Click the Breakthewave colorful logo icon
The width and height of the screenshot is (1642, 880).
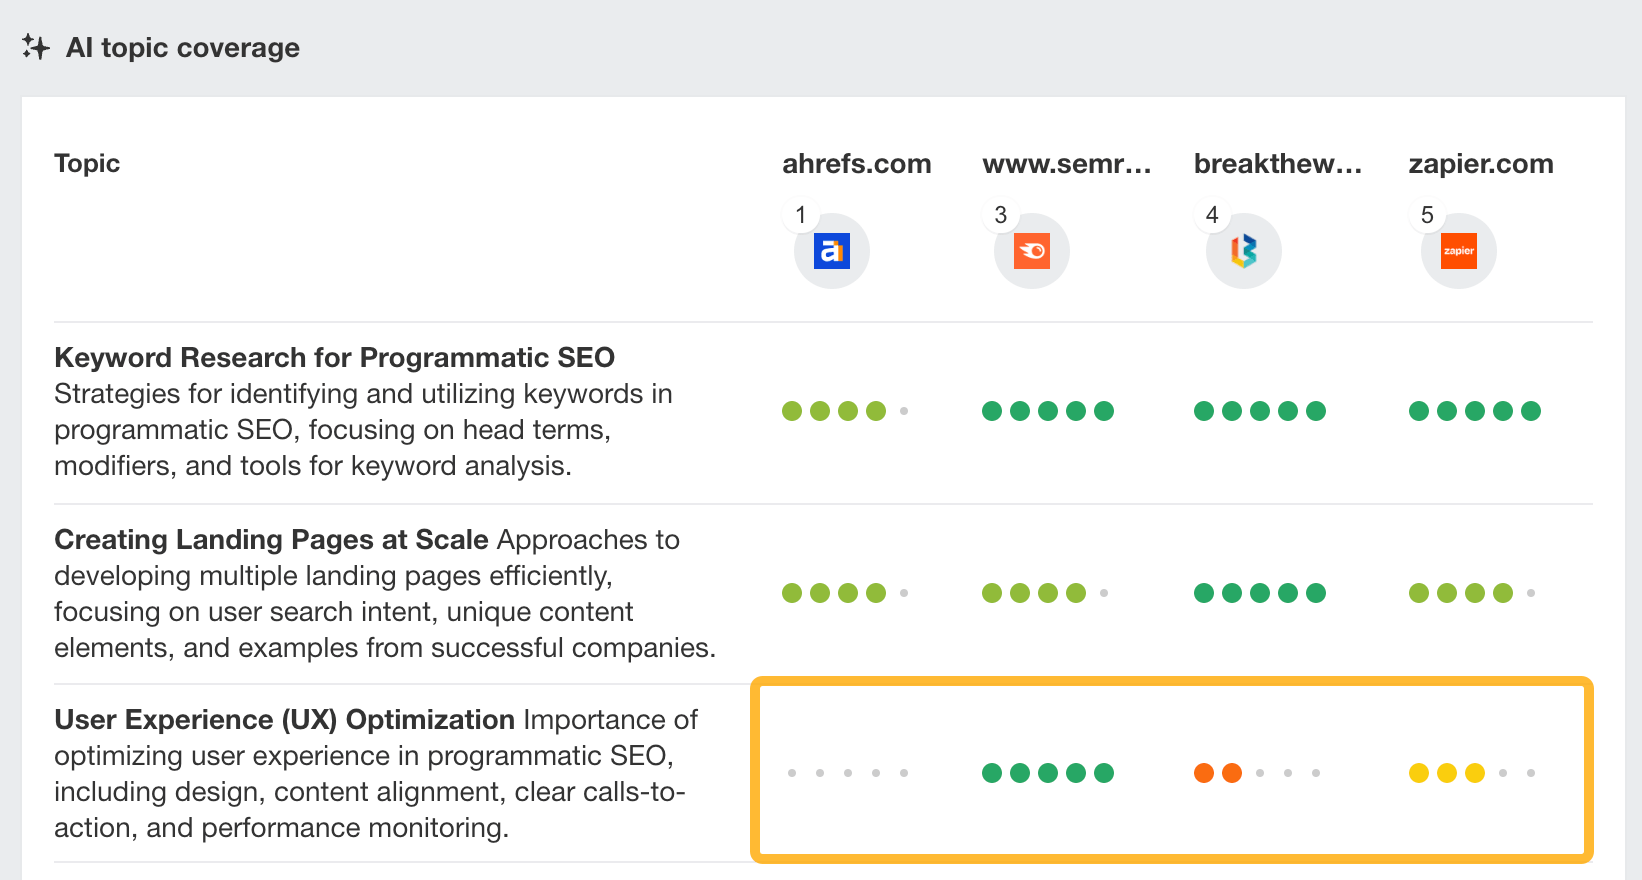click(1243, 251)
